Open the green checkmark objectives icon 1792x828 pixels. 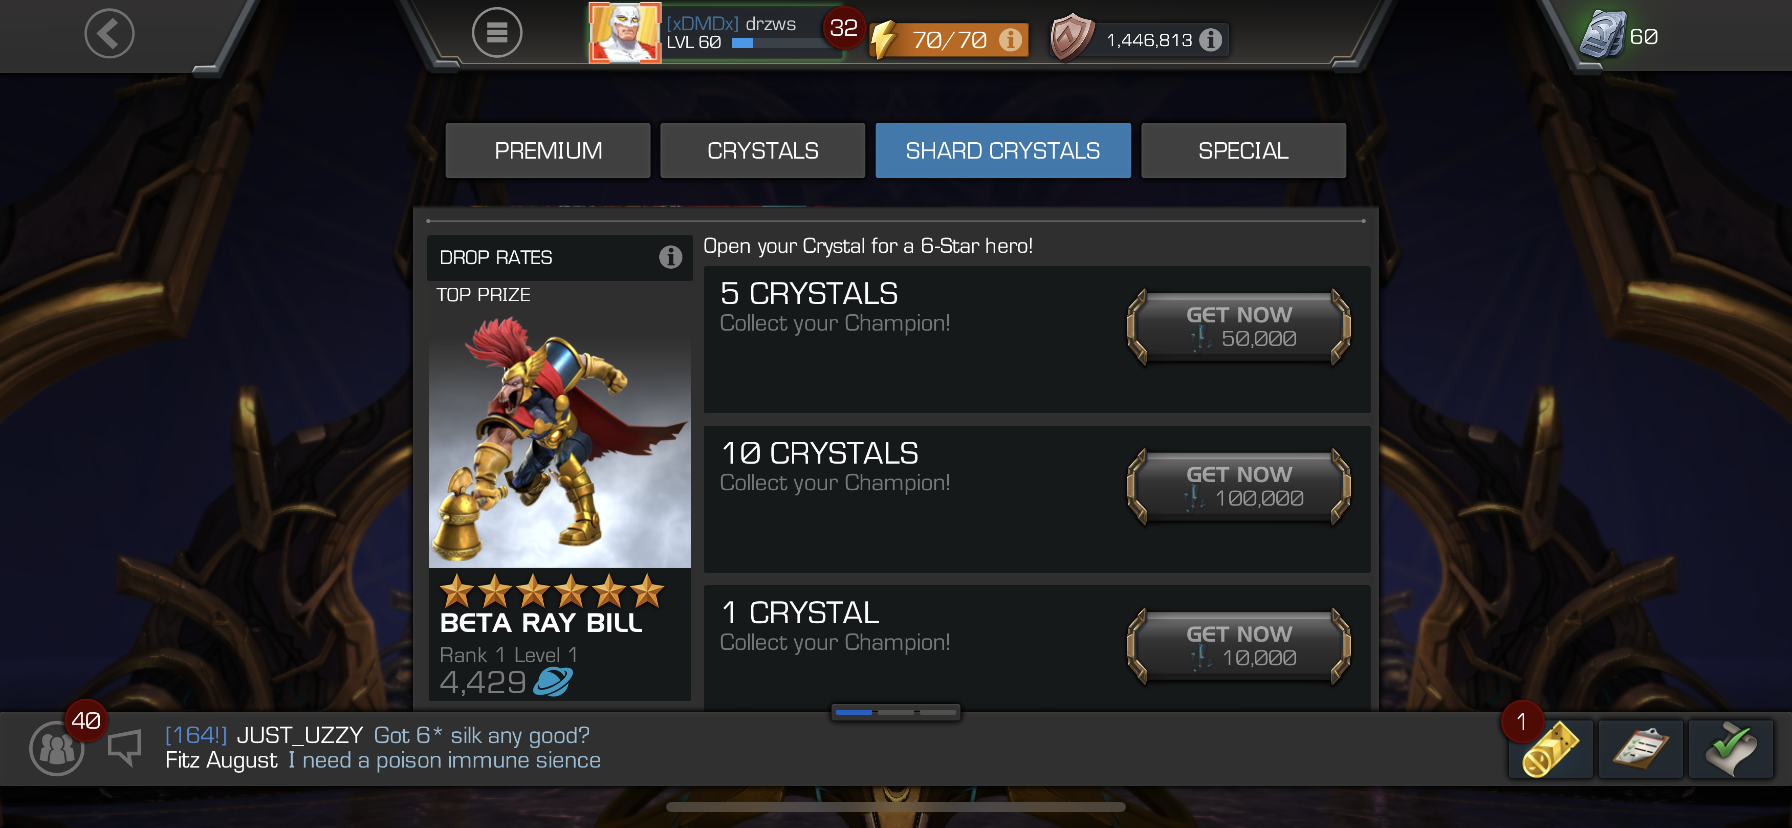pyautogui.click(x=1731, y=749)
